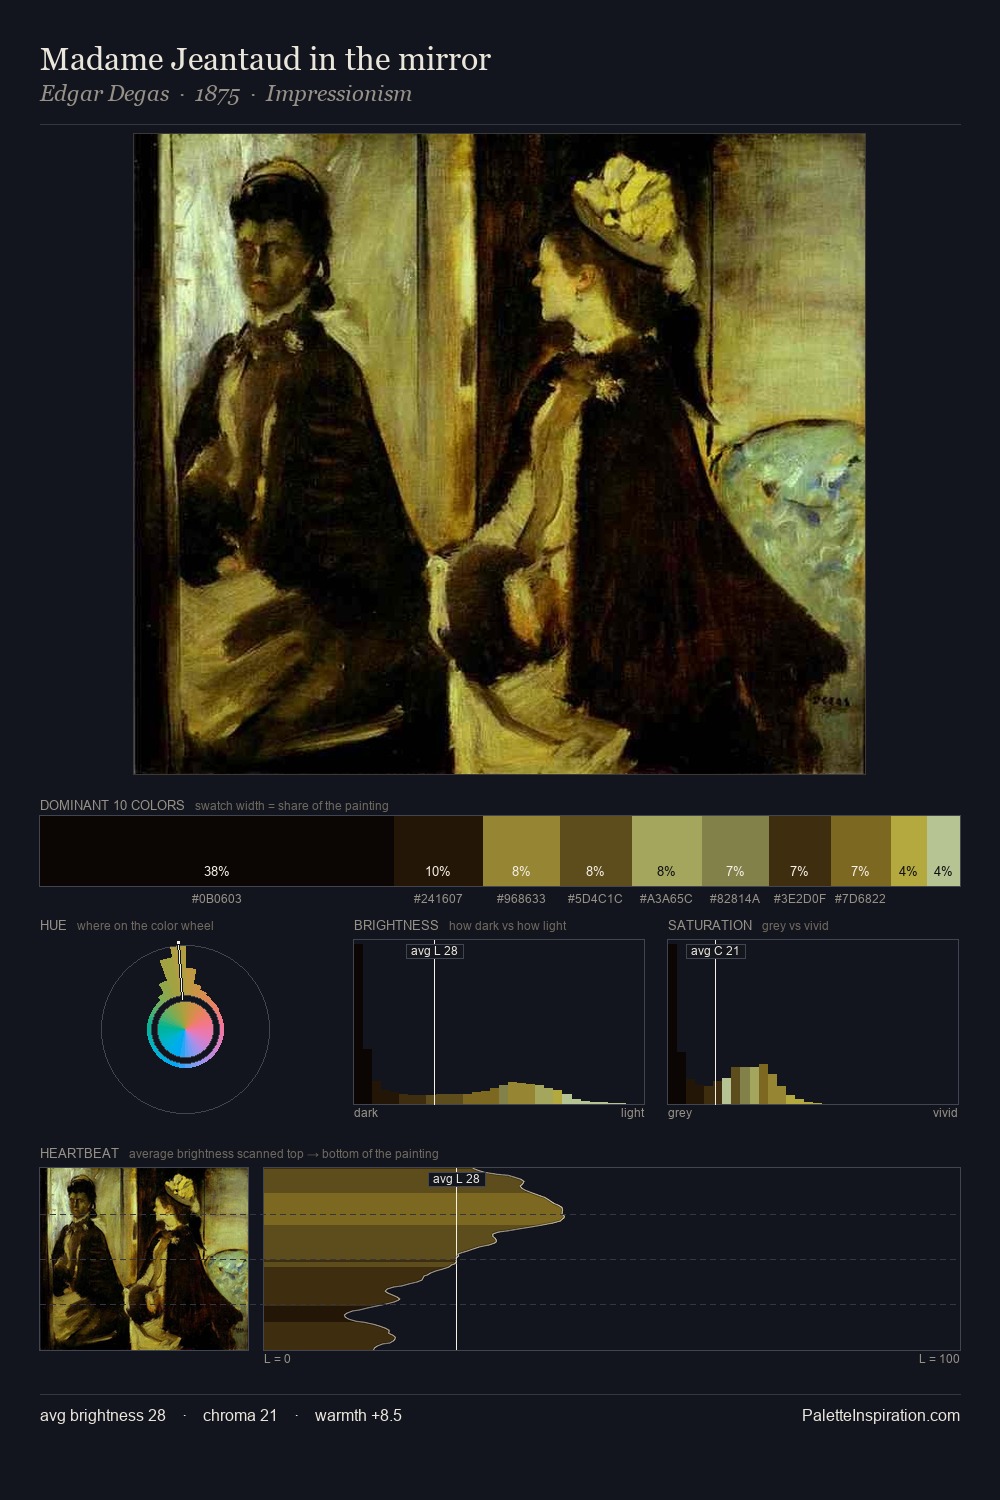Click the 'HUE' section heading
The width and height of the screenshot is (1000, 1500).
(53, 925)
